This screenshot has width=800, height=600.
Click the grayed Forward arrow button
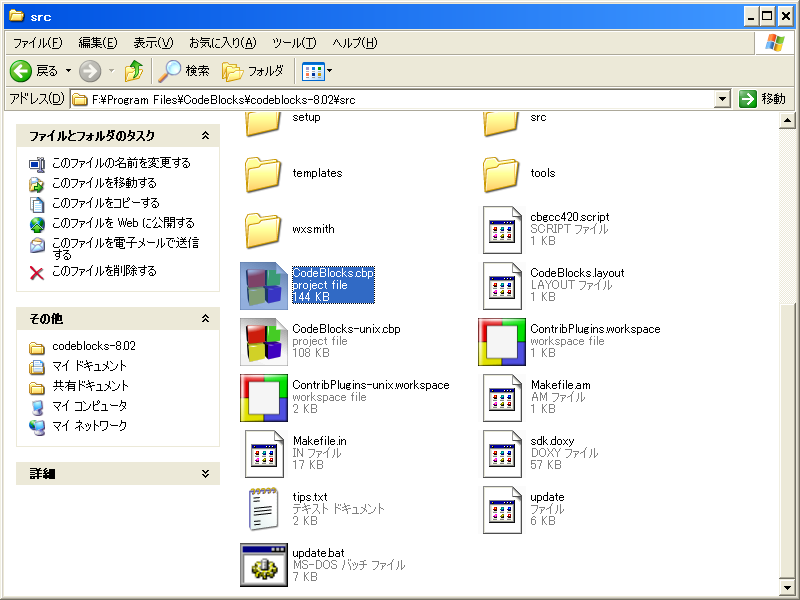click(x=90, y=71)
